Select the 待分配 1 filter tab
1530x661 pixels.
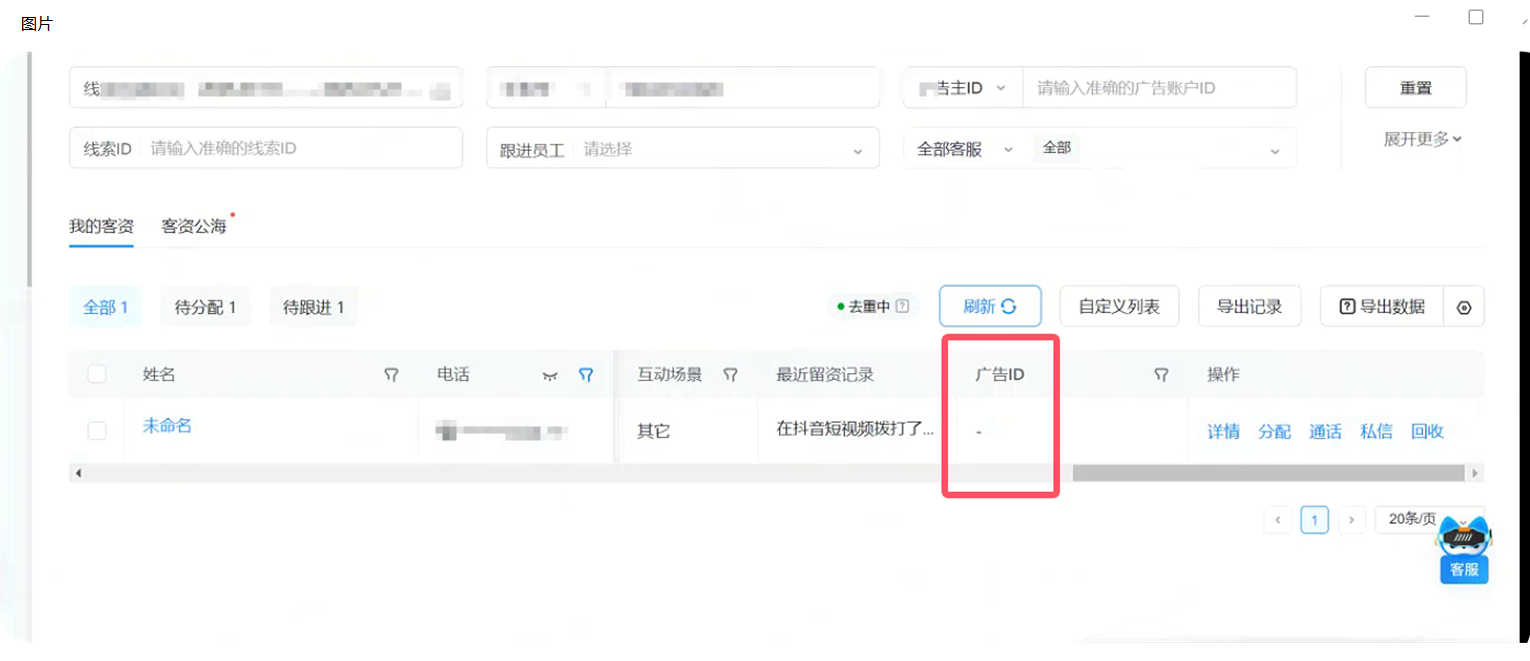coord(205,307)
